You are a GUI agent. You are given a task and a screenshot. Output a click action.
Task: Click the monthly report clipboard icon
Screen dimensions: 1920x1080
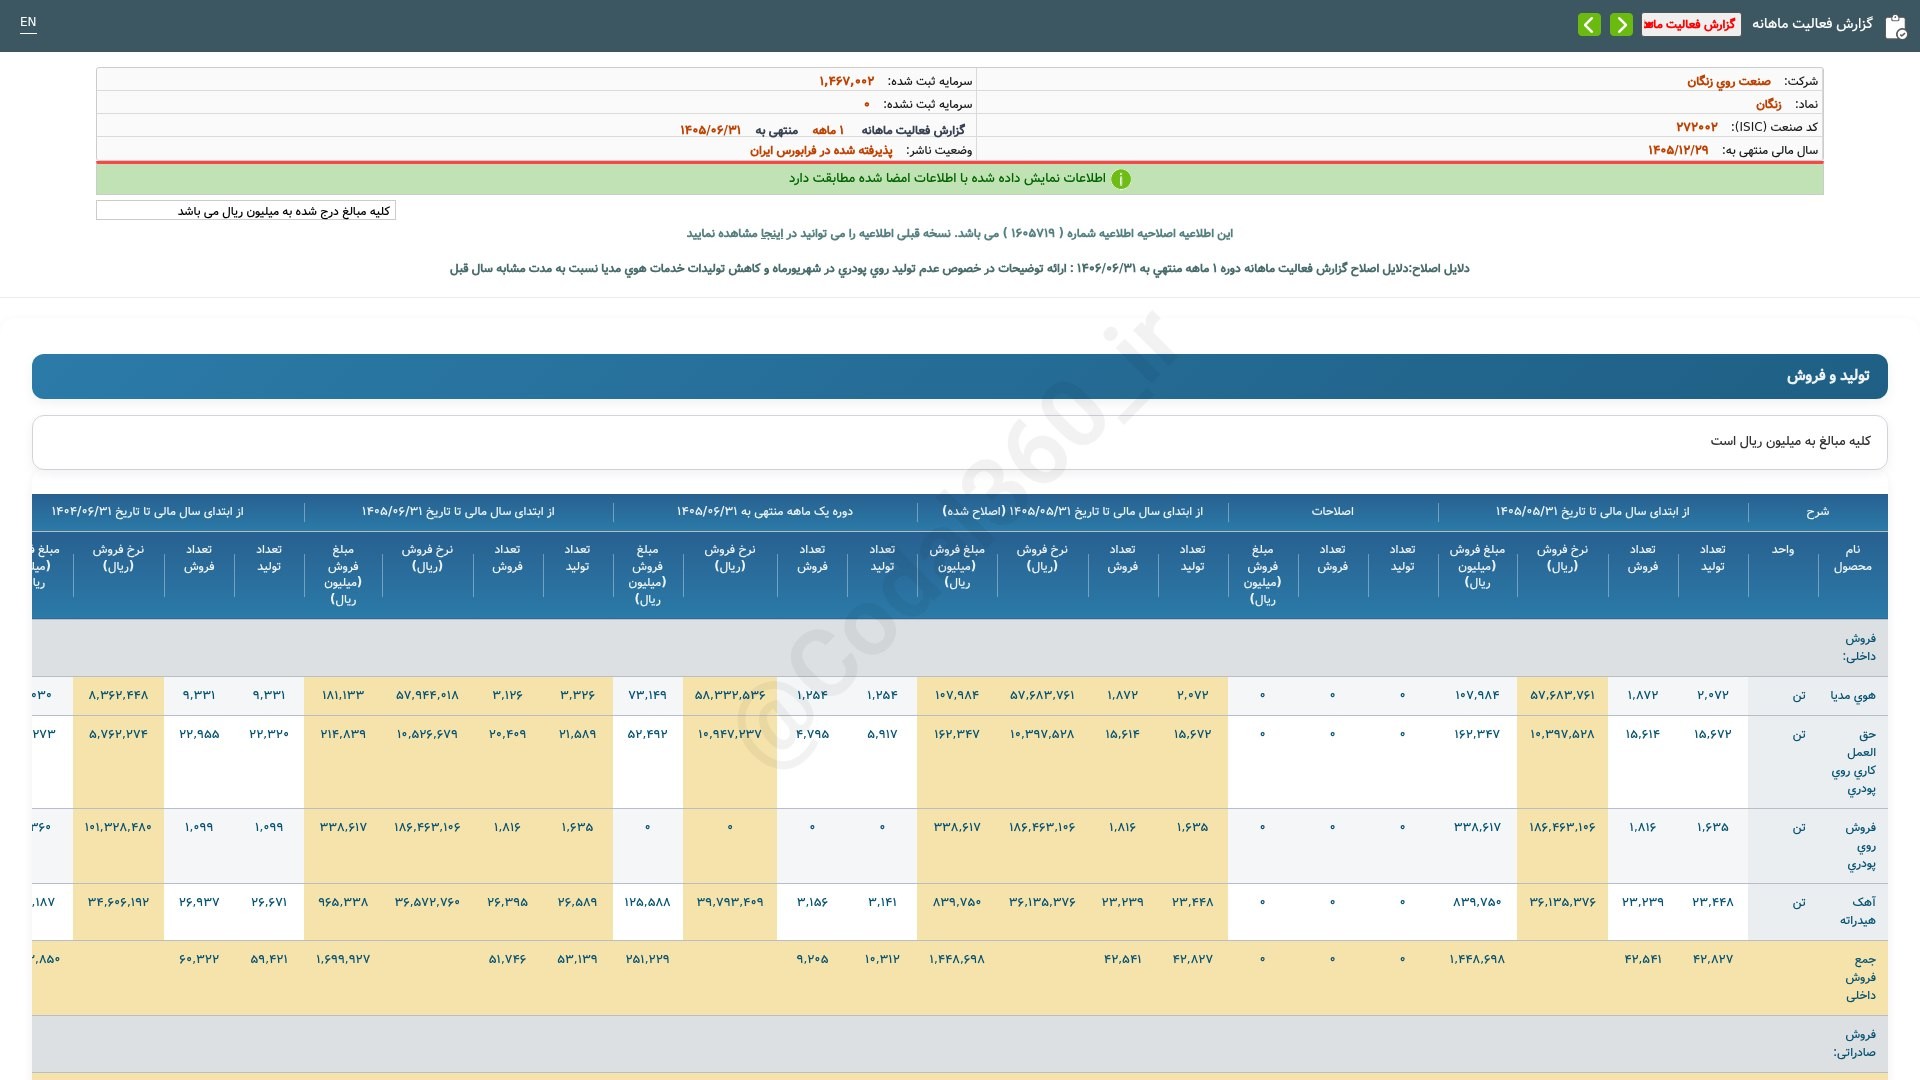1895,26
